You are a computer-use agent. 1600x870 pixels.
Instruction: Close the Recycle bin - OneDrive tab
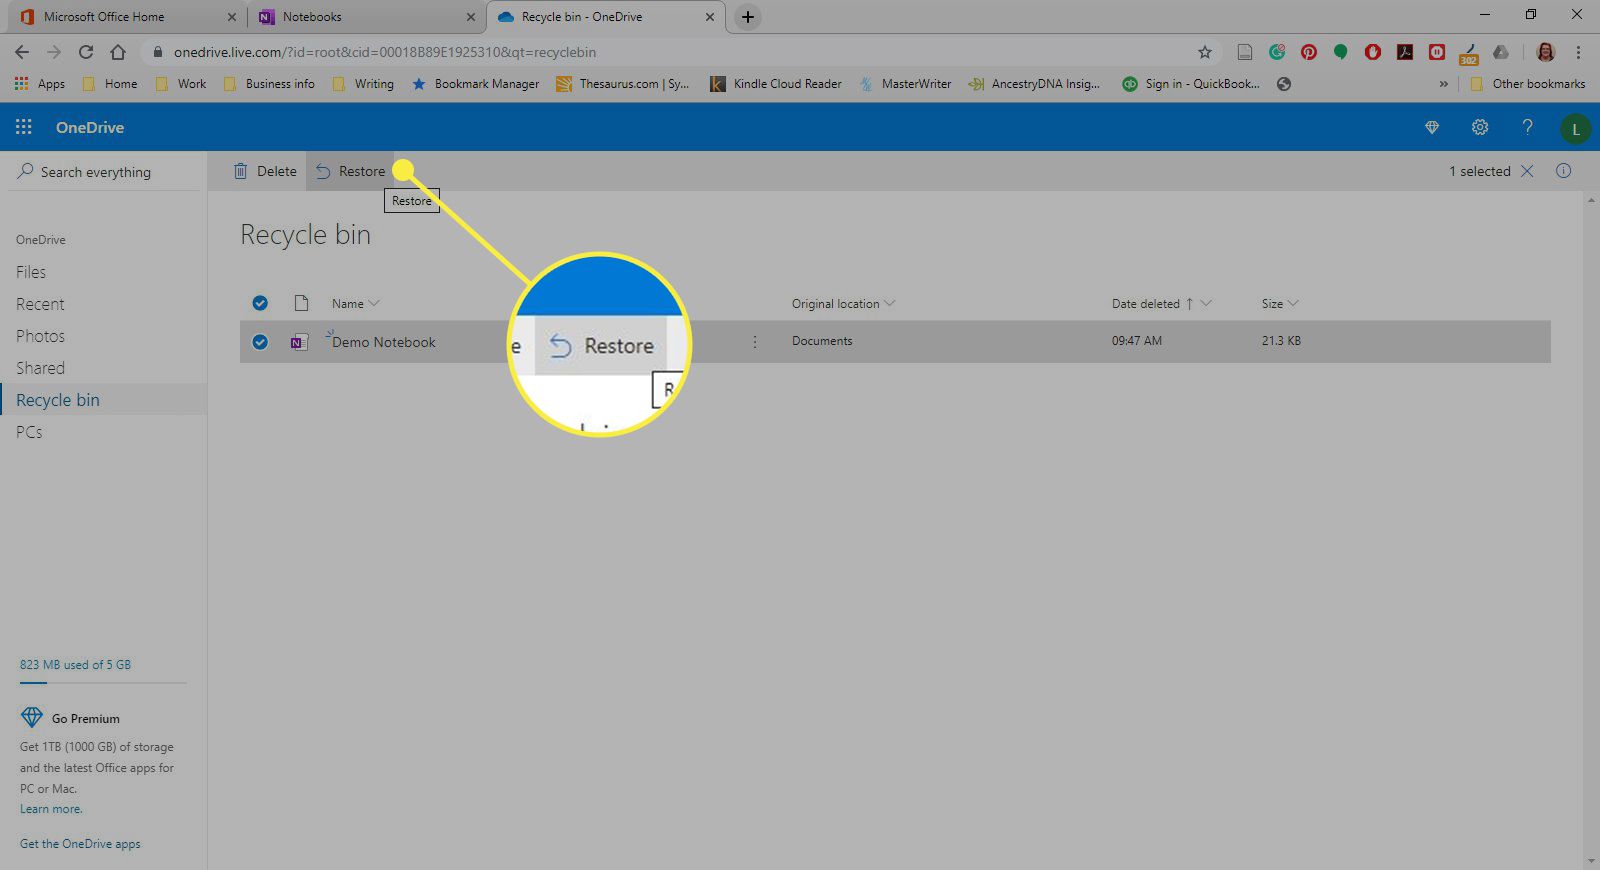710,17
